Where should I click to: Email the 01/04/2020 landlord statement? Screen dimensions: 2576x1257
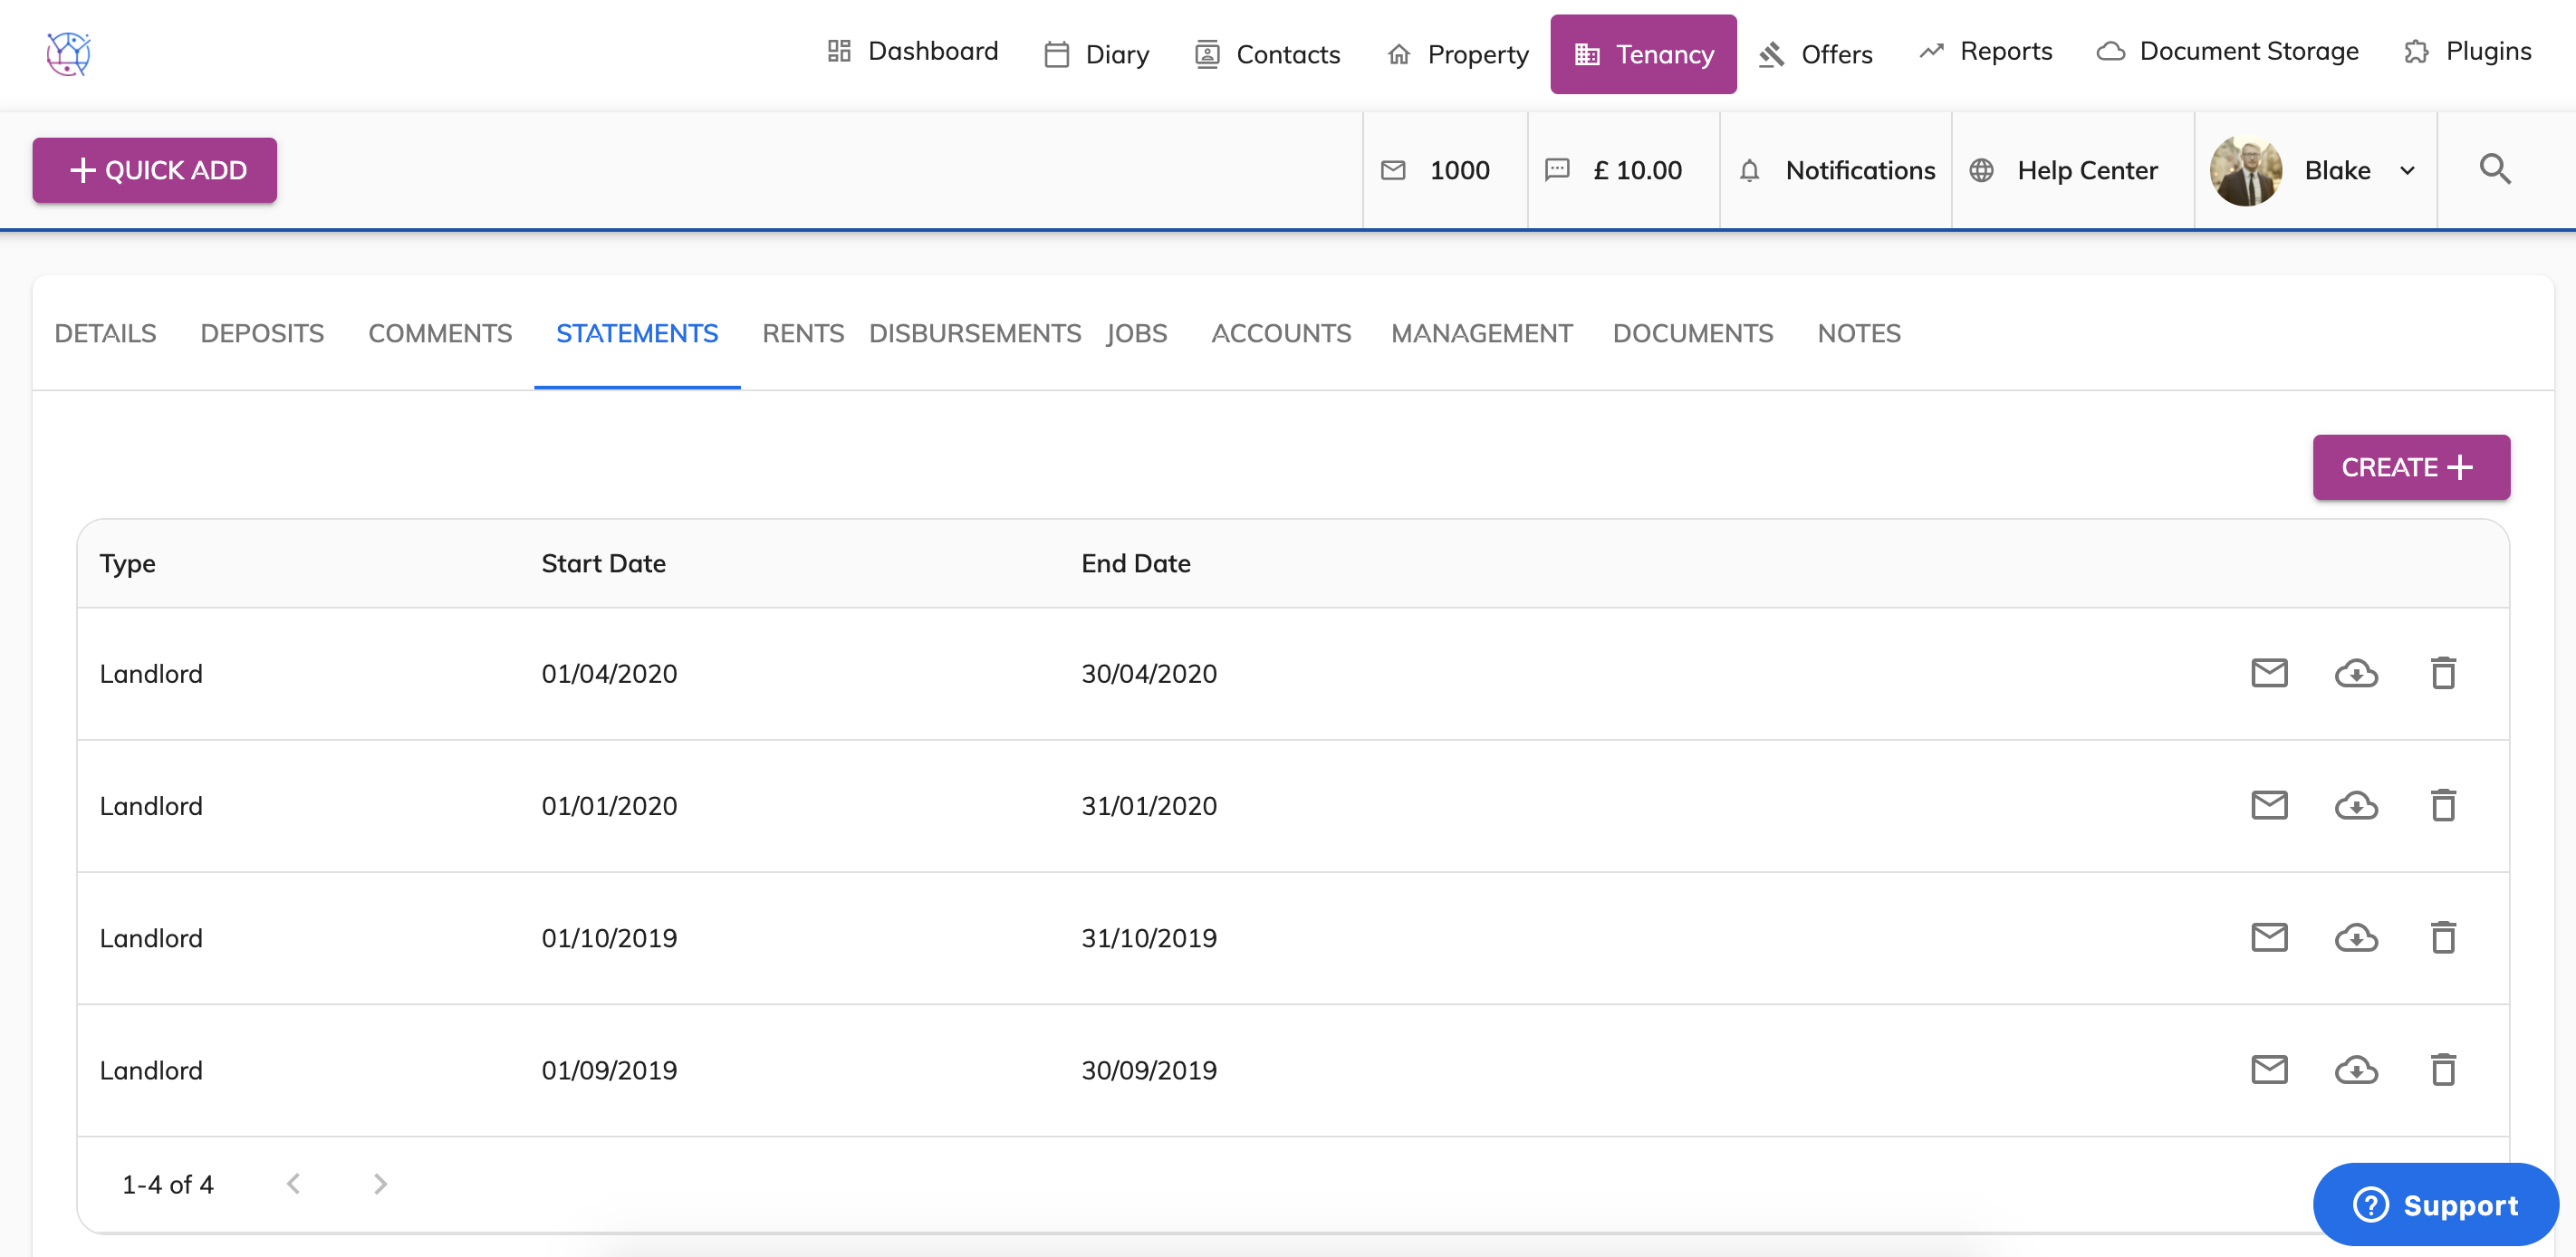(2269, 673)
